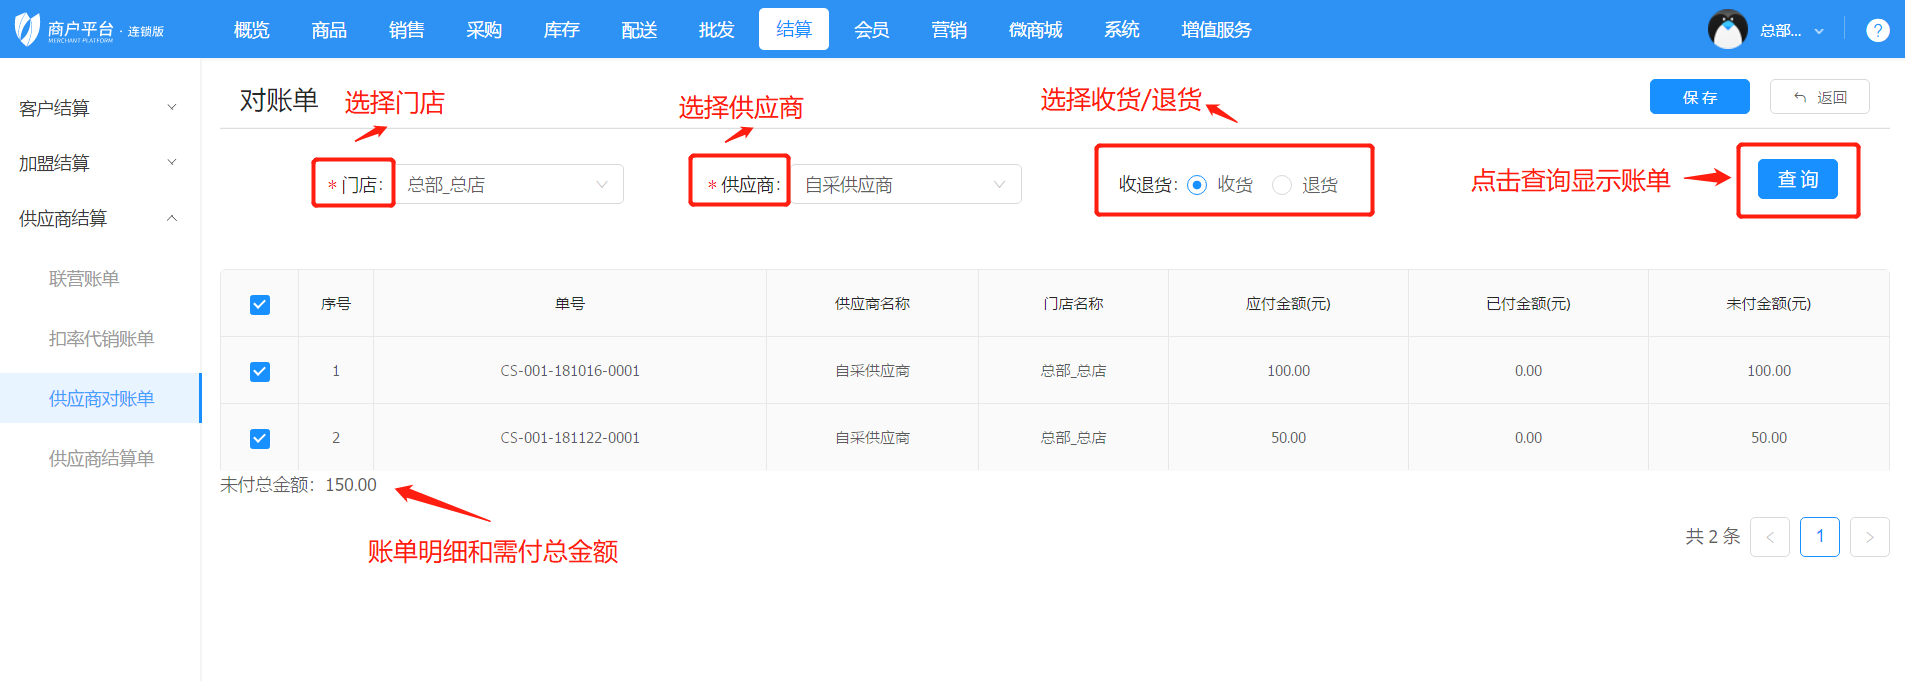1905x681 pixels.
Task: Open 供应商结算单 in sidebar
Action: pyautogui.click(x=101, y=458)
